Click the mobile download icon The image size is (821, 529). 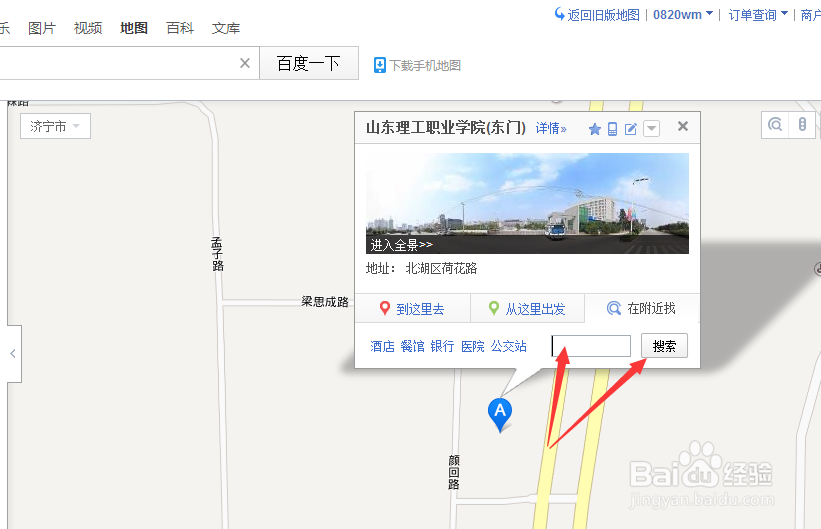(380, 65)
